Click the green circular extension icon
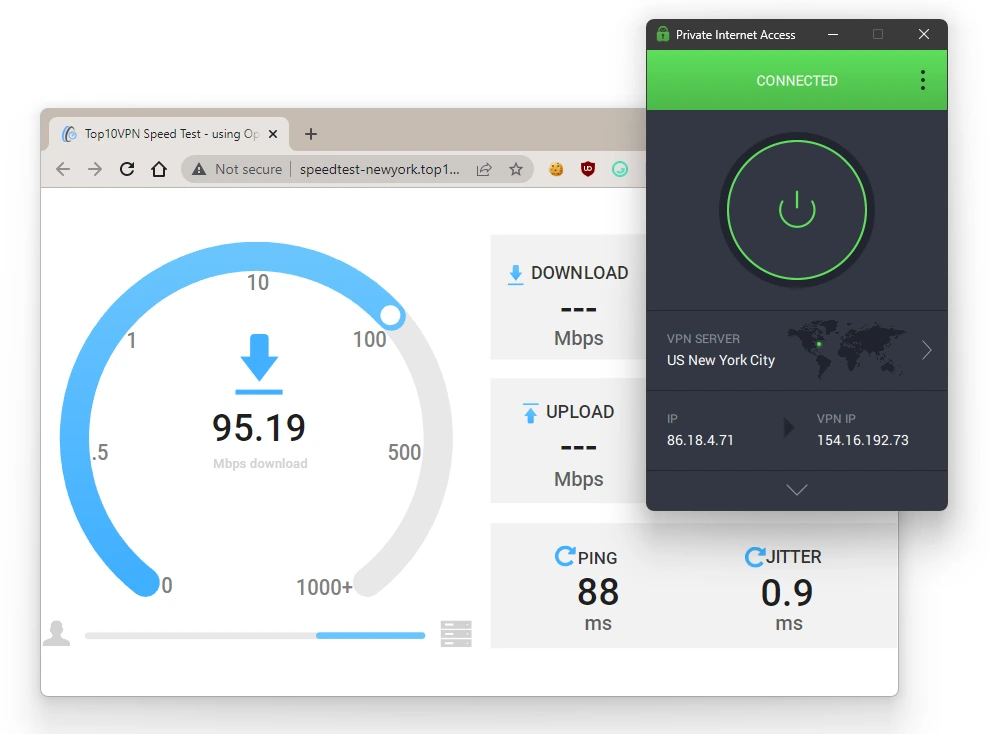 tap(620, 170)
